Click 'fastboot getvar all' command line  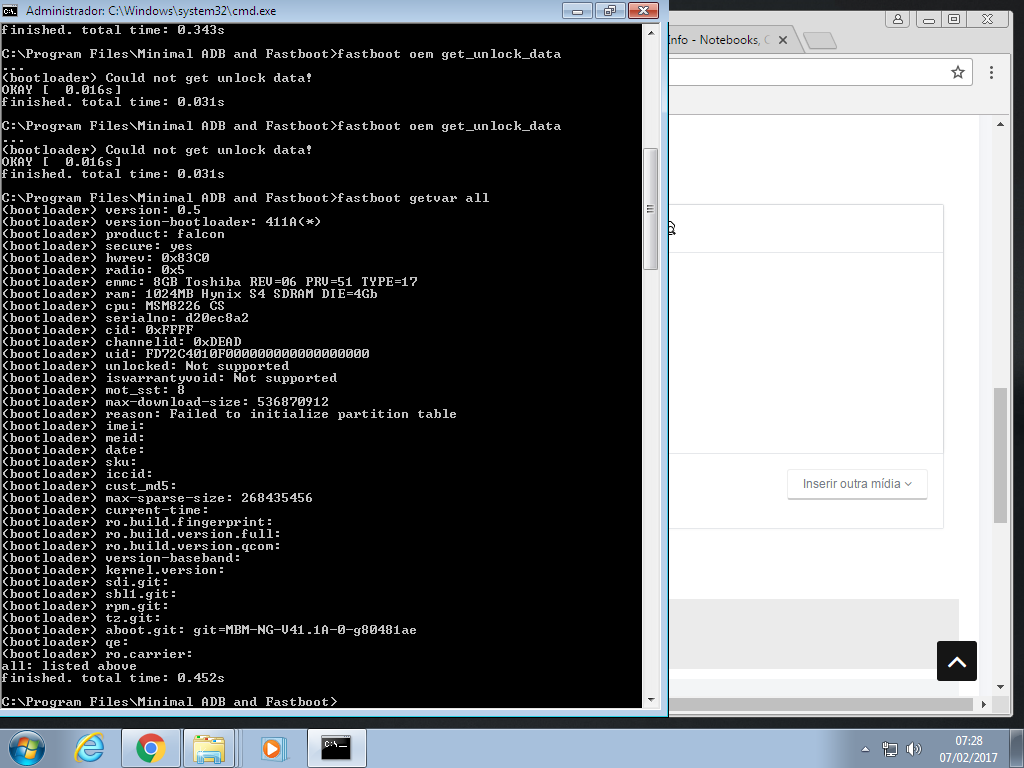click(246, 198)
